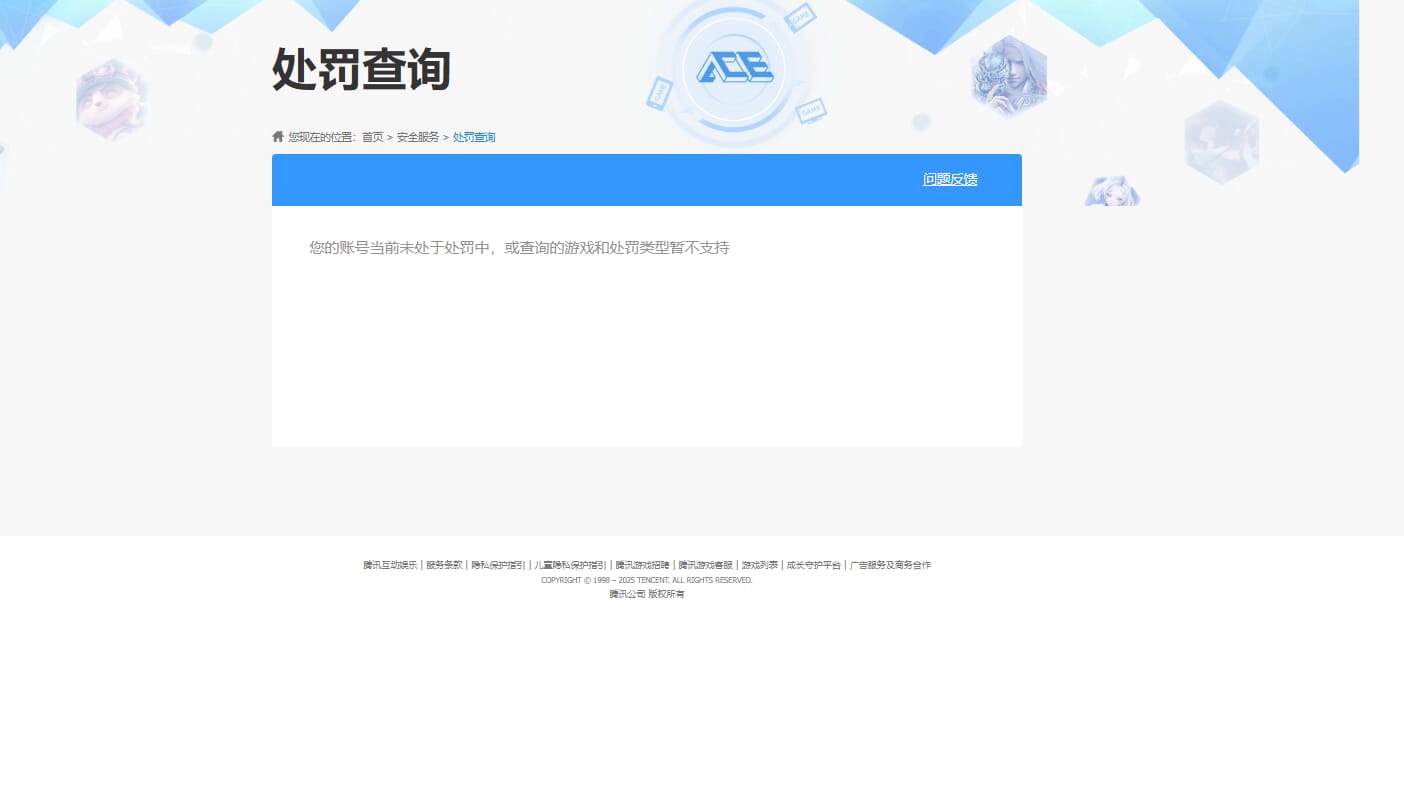The width and height of the screenshot is (1404, 793).
Task: Select the dragon character hexagon on the right
Action: [1008, 74]
